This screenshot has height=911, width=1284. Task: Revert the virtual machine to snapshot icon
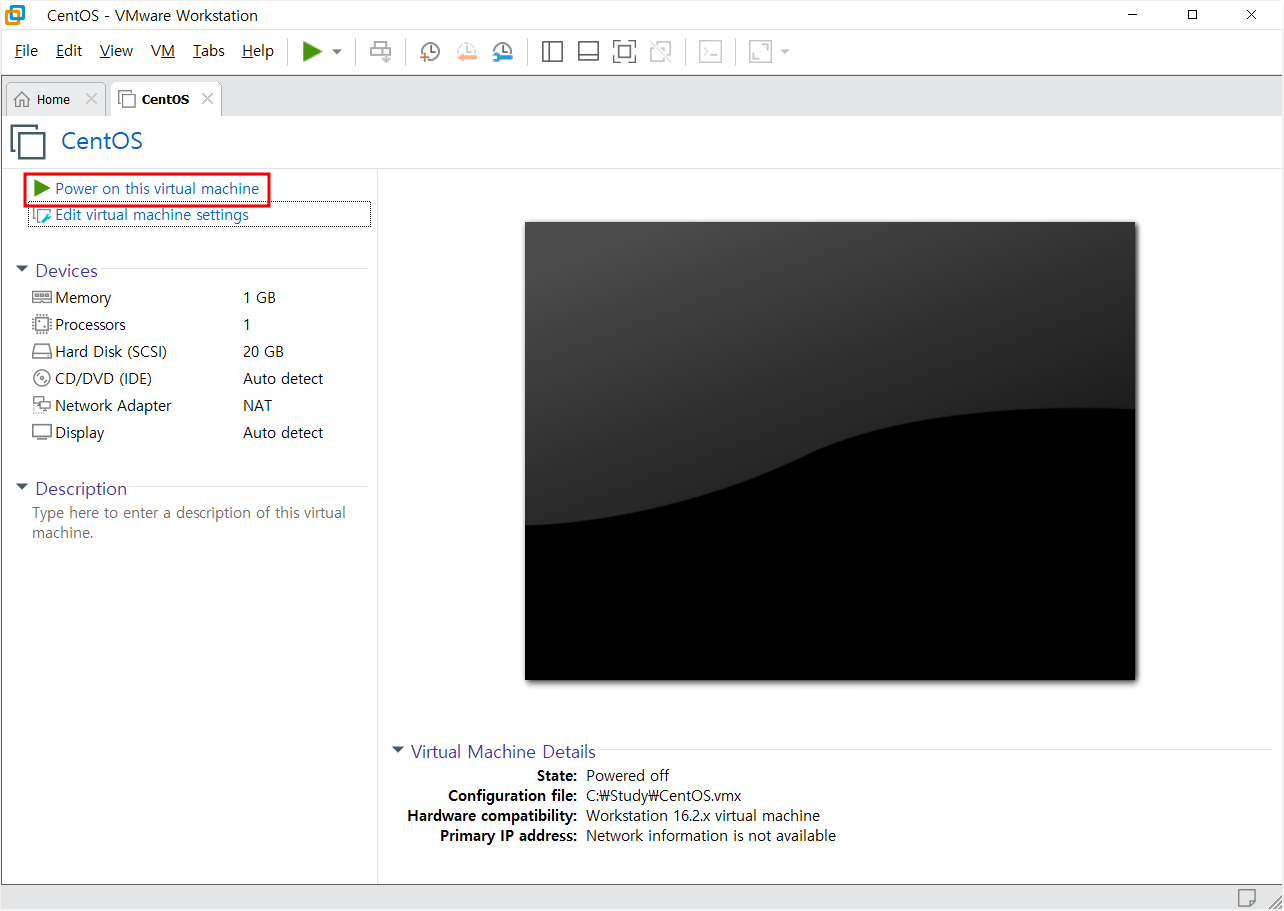(x=466, y=52)
